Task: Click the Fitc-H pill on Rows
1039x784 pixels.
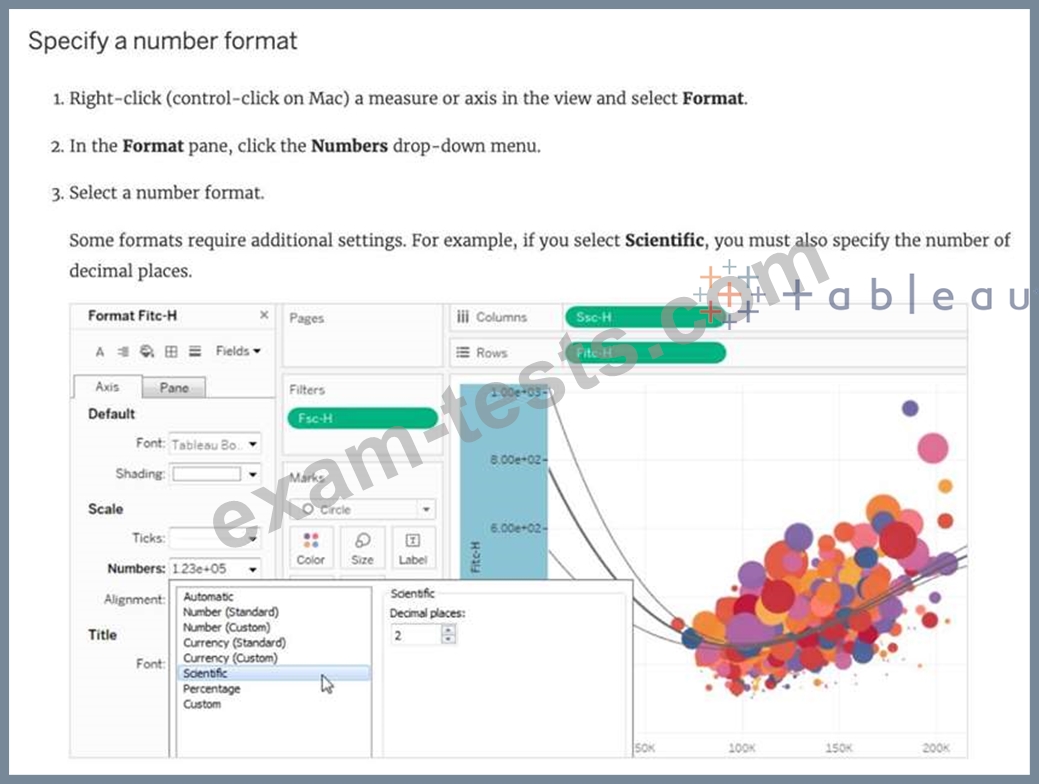Action: pos(645,353)
